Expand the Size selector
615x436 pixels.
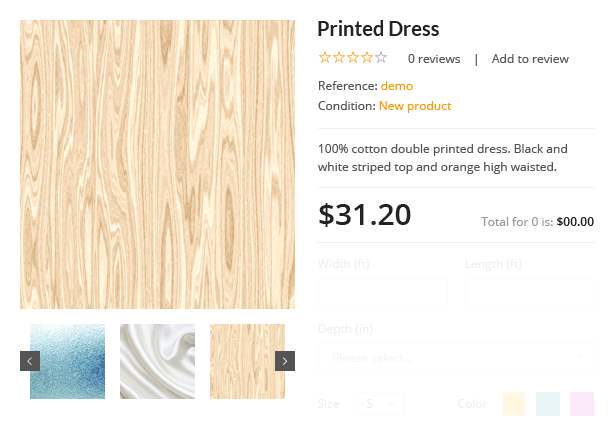pyautogui.click(x=380, y=404)
